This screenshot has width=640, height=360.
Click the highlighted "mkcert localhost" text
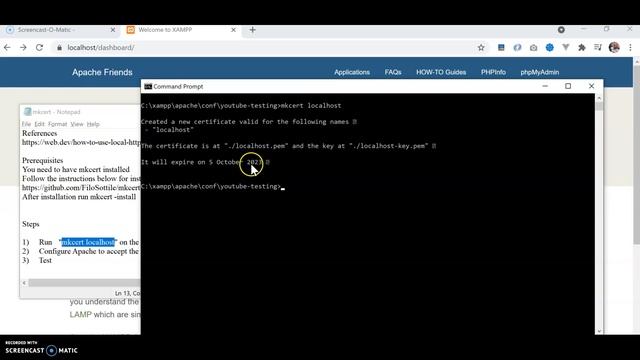[x=88, y=242]
